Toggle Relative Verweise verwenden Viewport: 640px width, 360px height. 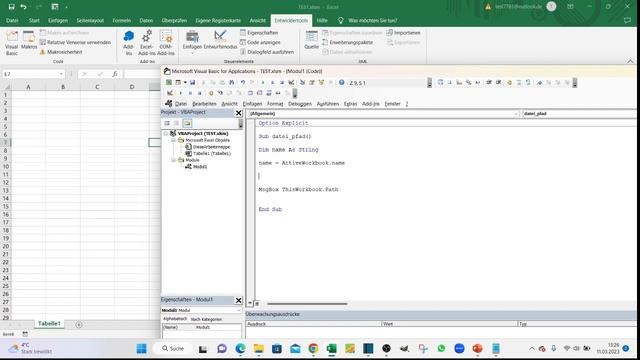click(76, 42)
